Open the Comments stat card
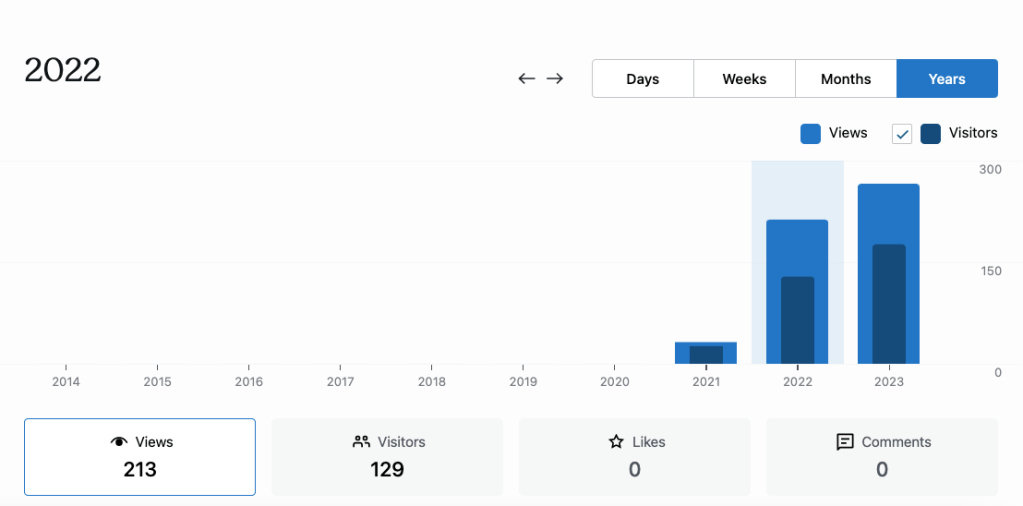The height and width of the screenshot is (506, 1023). coord(882,457)
